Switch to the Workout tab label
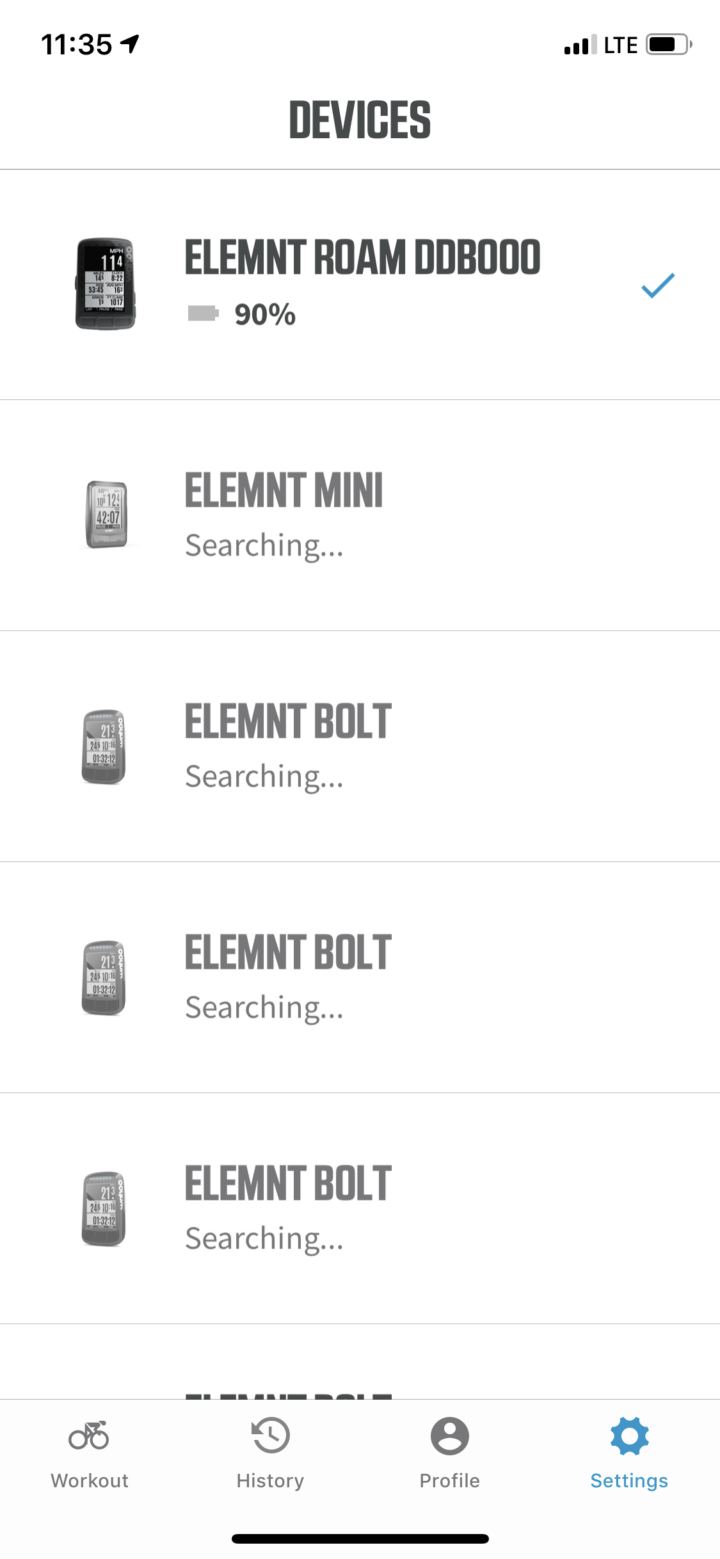The image size is (720, 1559). [90, 1480]
